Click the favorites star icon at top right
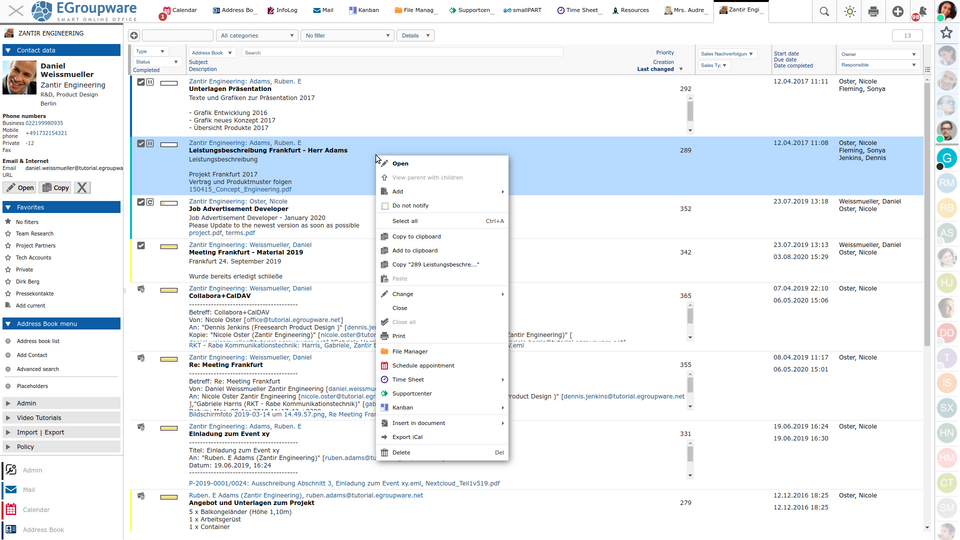The image size is (960, 540). pos(947,32)
